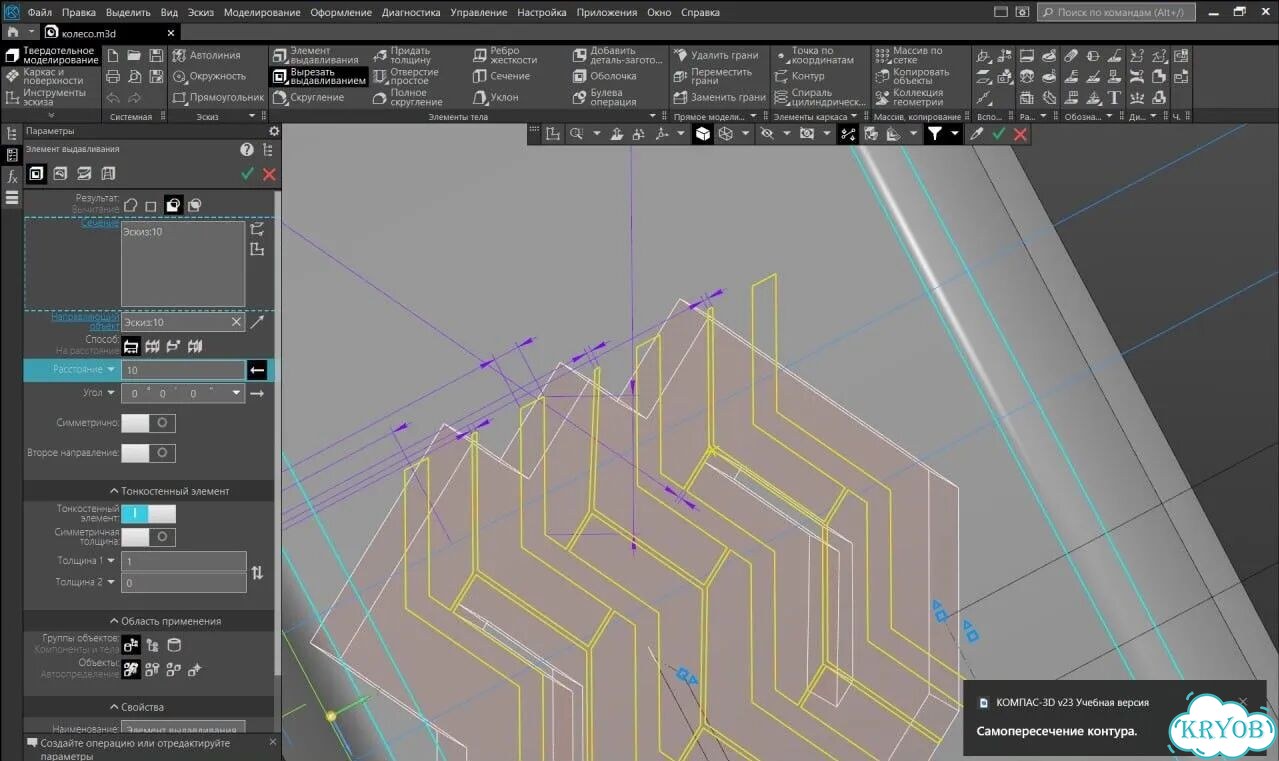Select the Оболочка shell tool
Viewport: 1279px width, 761px height.
coord(604,76)
